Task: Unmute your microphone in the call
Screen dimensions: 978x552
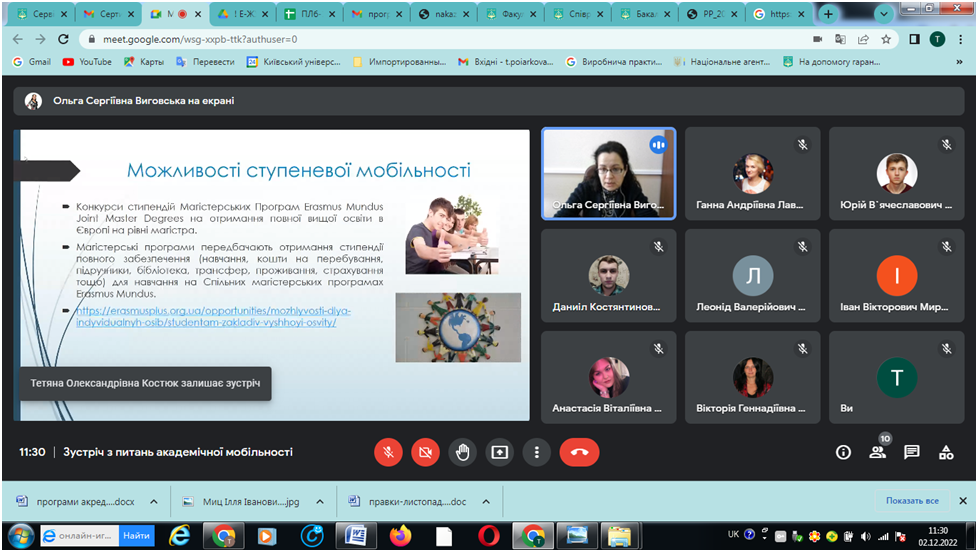Action: [388, 452]
